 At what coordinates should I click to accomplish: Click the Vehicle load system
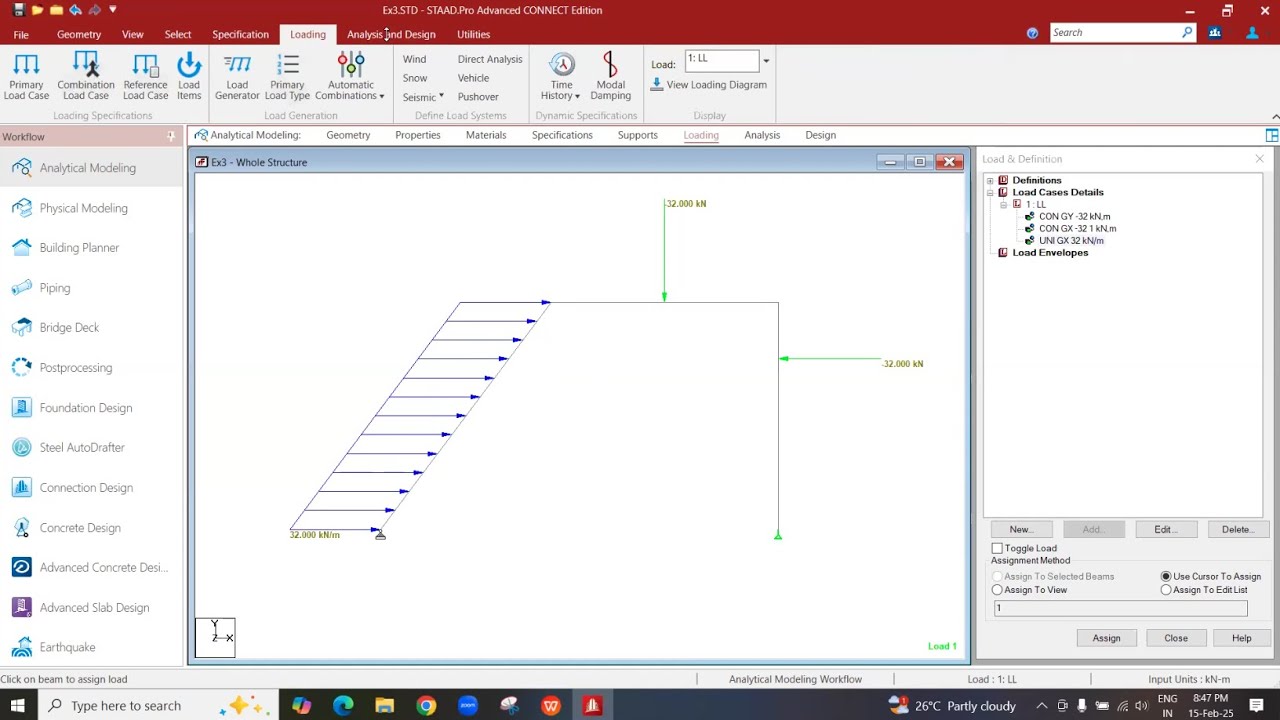(473, 78)
